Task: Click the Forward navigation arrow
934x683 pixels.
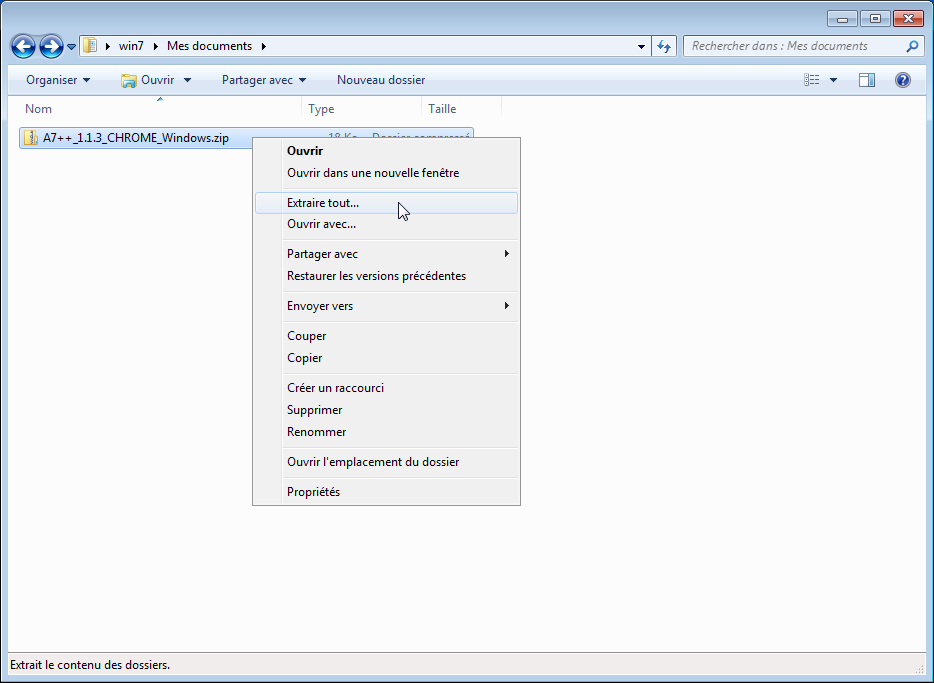Action: (51, 46)
